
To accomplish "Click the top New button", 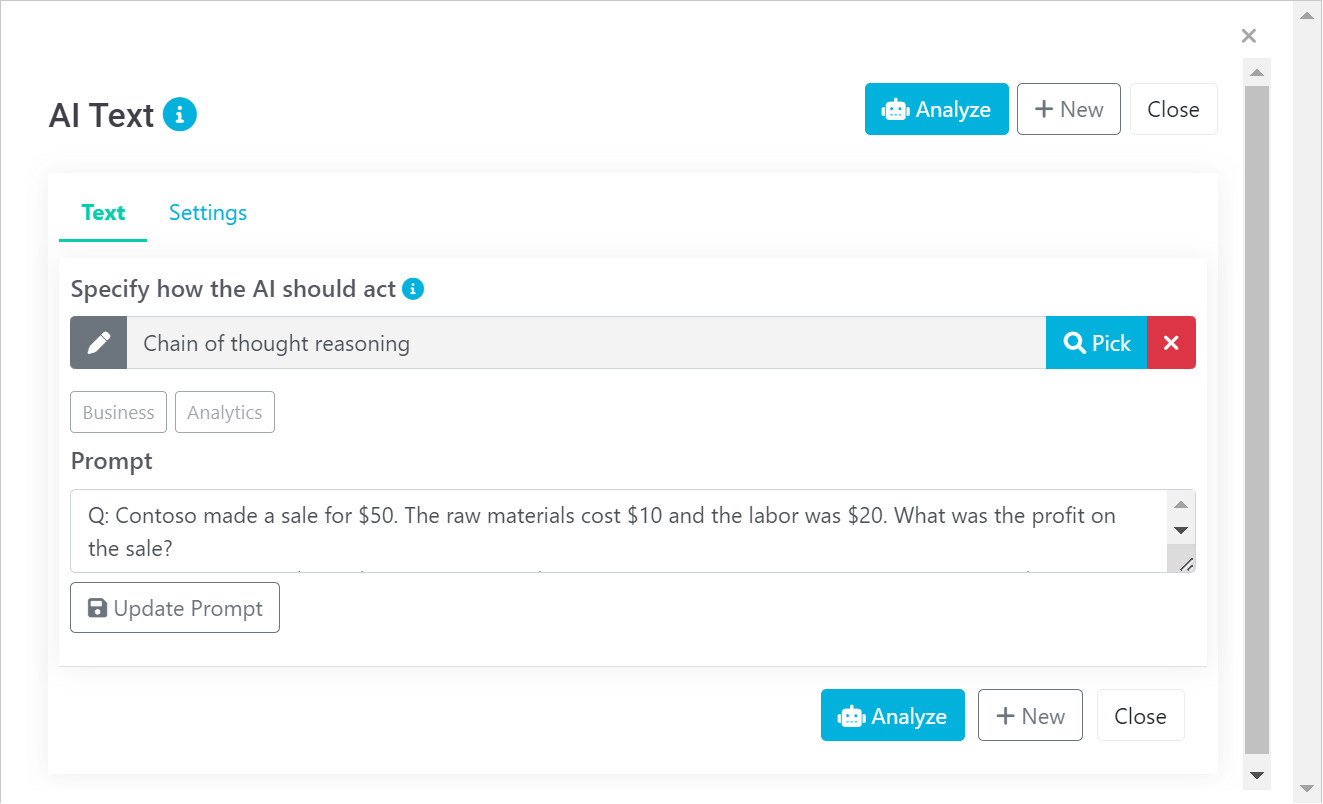I will coord(1068,109).
